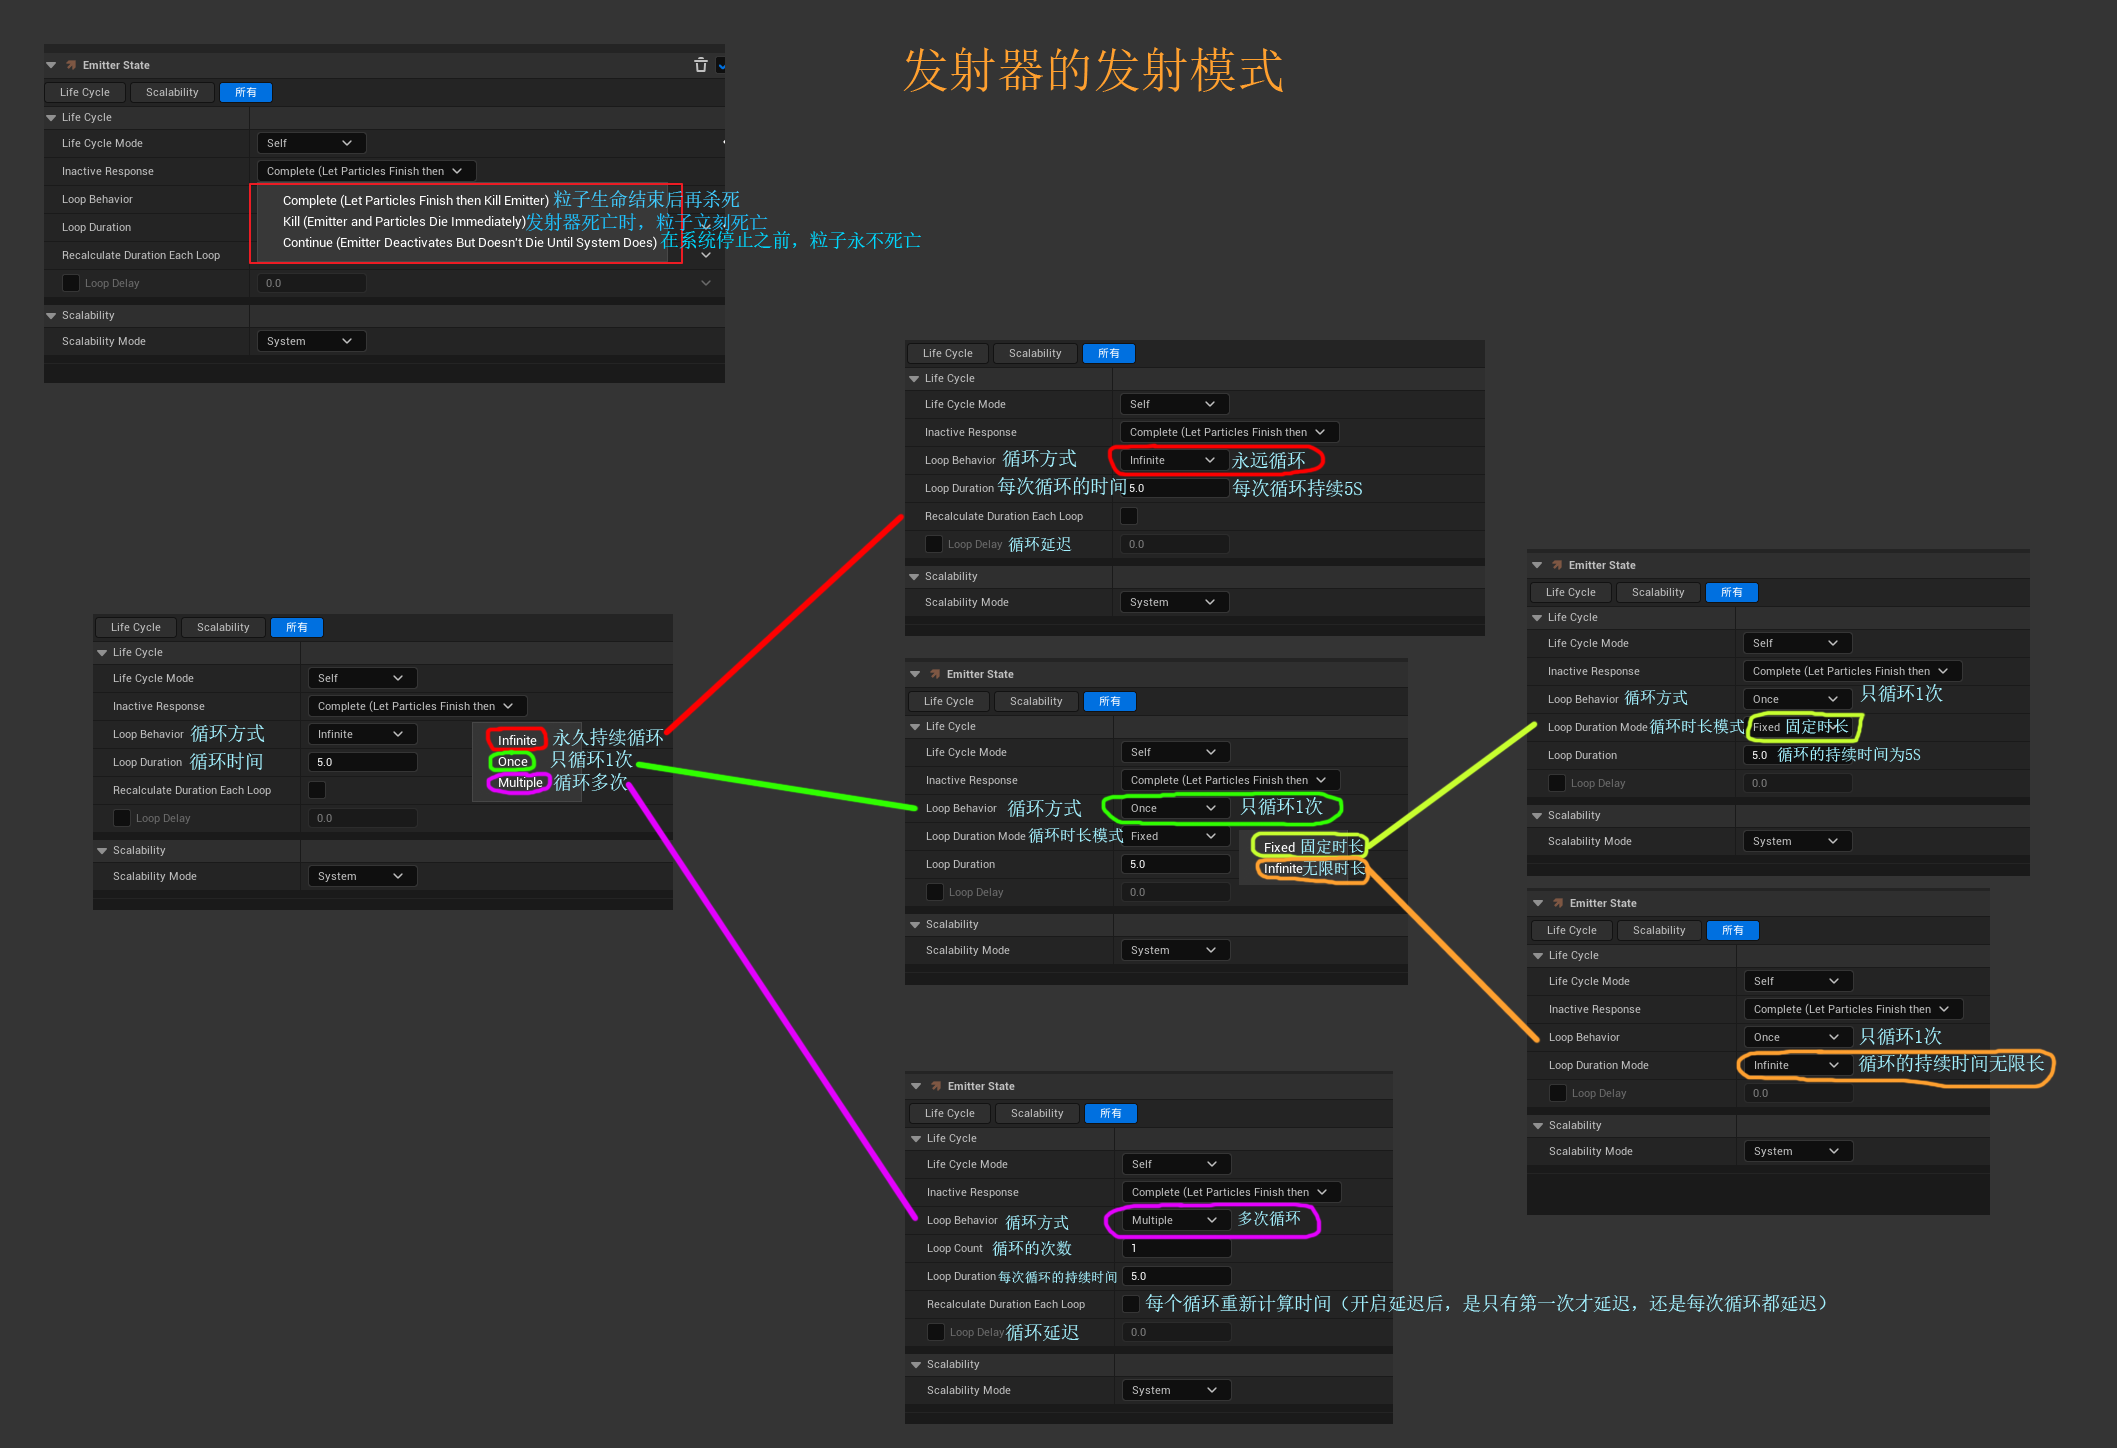Viewport: 2117px width, 1448px height.
Task: Click the Emitter State icon above the orange-circled Infinite dropdown
Action: tap(1558, 903)
